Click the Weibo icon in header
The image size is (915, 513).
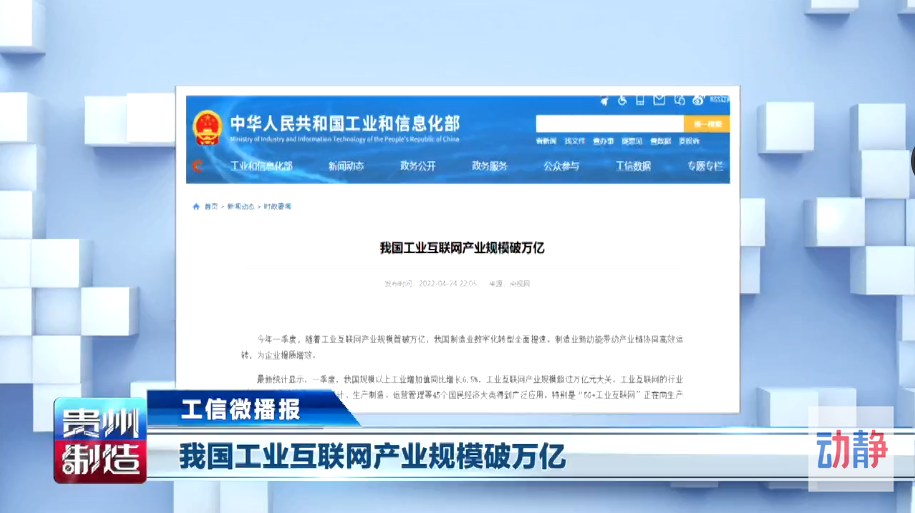(x=697, y=100)
